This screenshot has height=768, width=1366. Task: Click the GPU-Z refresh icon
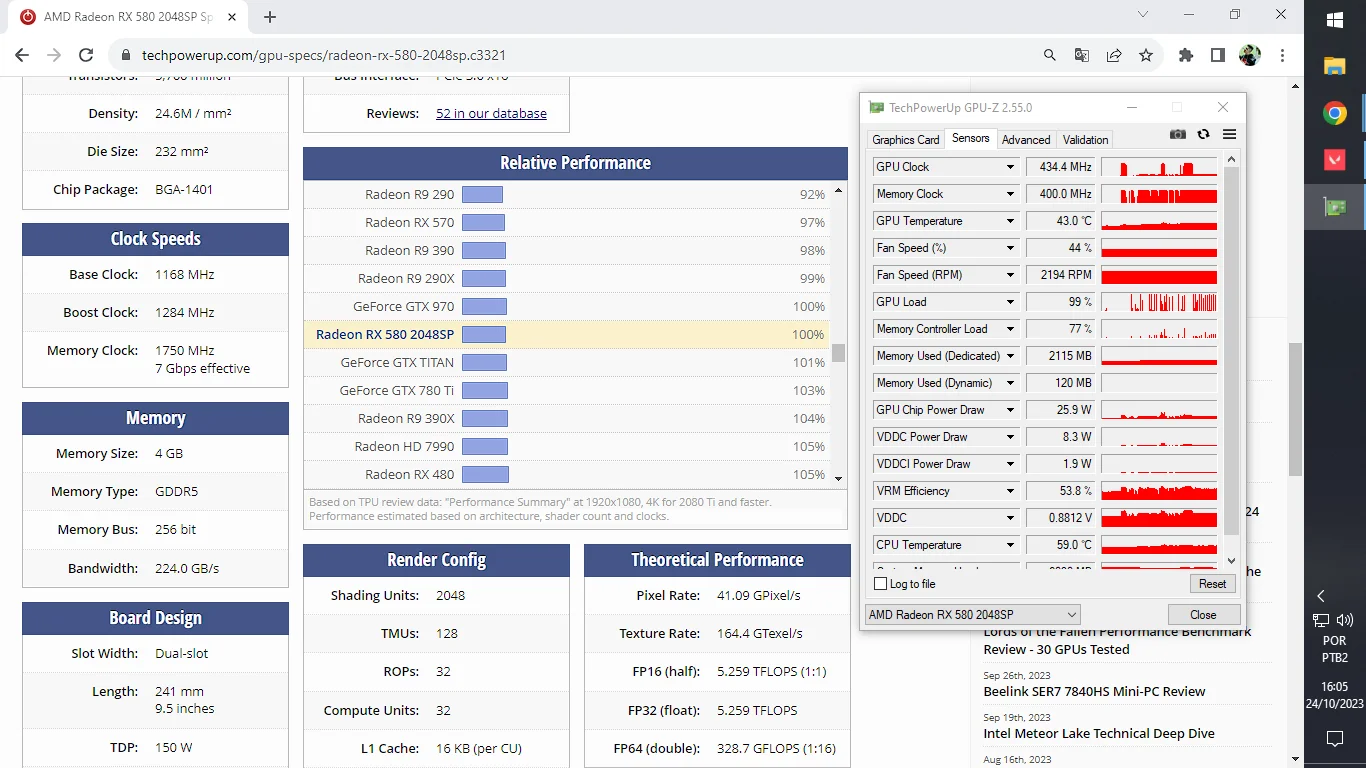pyautogui.click(x=1204, y=135)
